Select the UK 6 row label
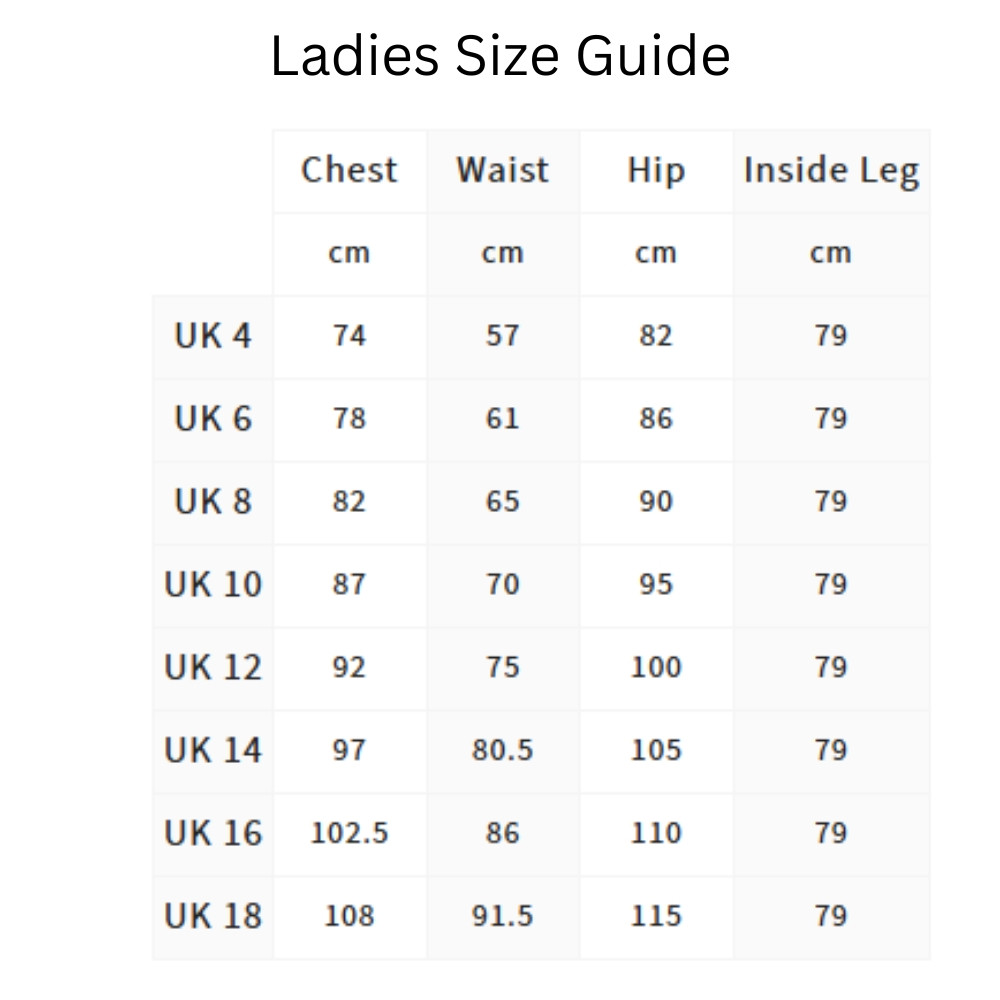The width and height of the screenshot is (1000, 1000). click(213, 419)
